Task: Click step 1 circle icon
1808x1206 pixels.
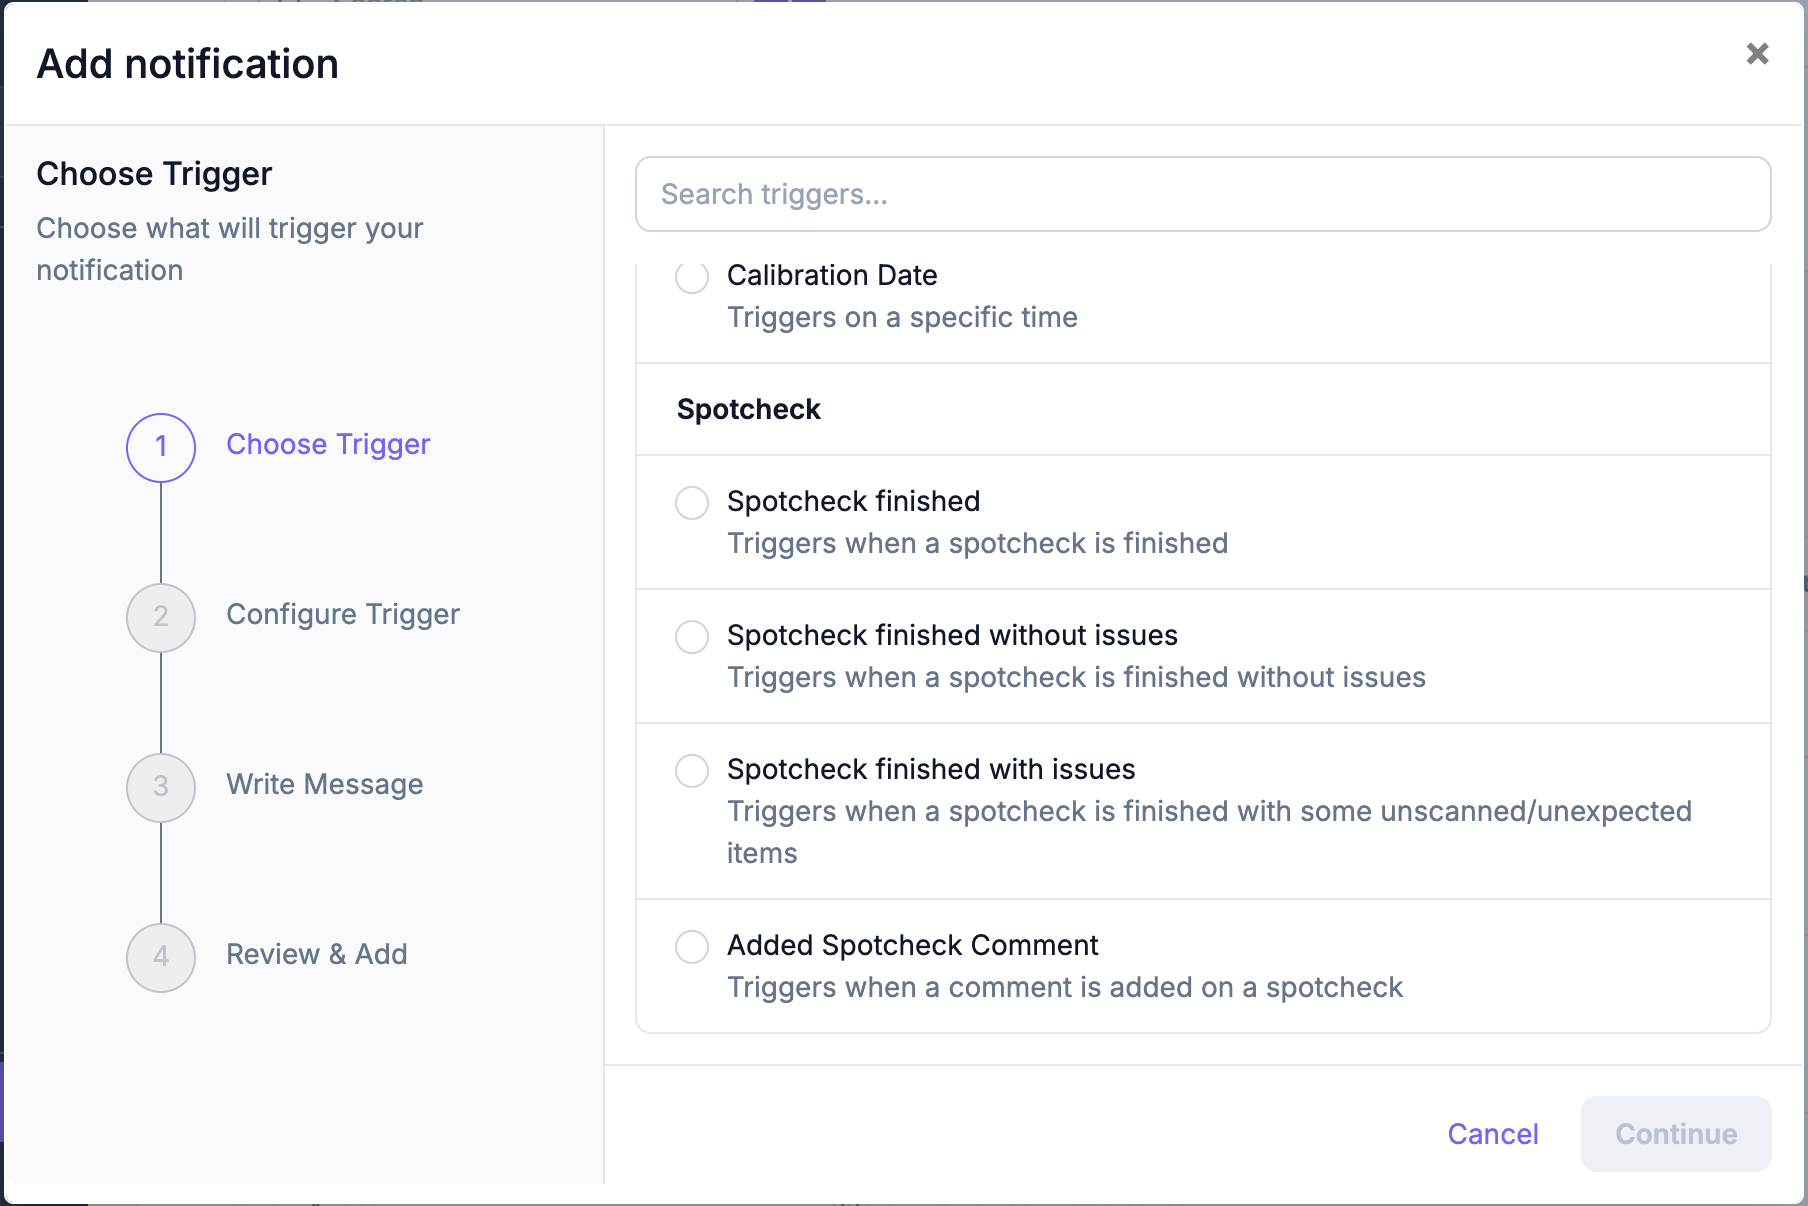Action: point(161,447)
